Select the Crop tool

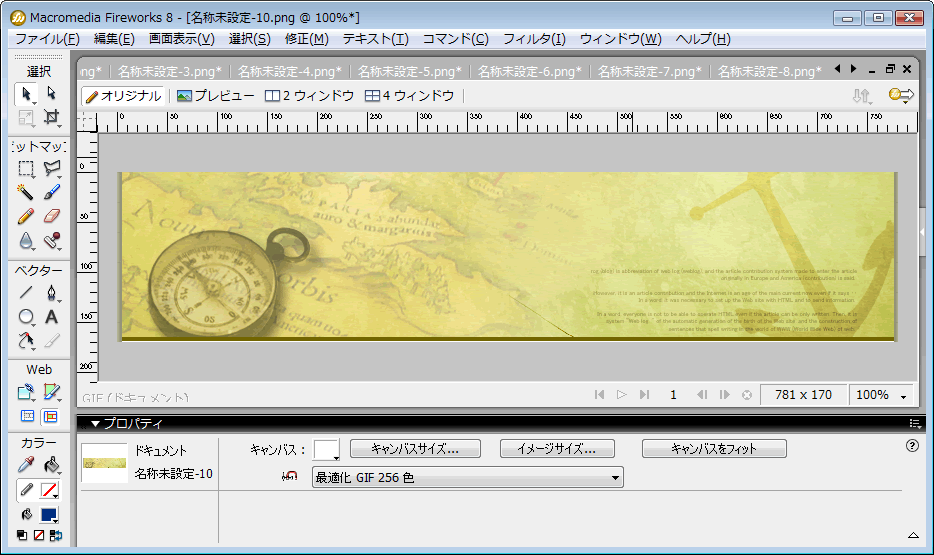click(x=52, y=118)
